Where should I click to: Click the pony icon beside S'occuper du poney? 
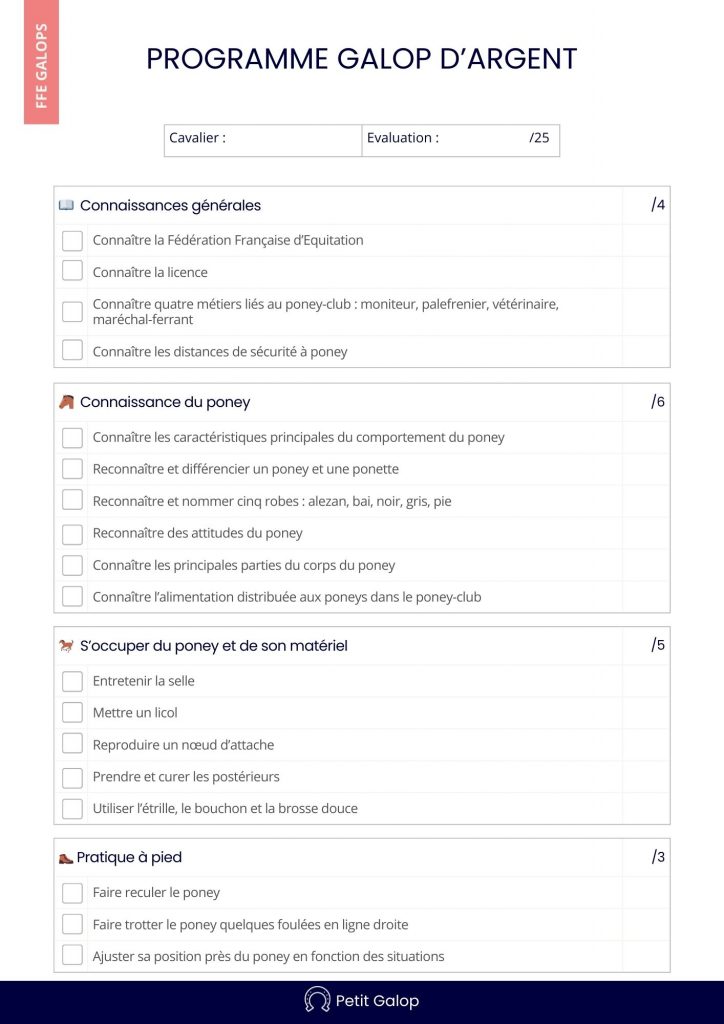(x=66, y=646)
